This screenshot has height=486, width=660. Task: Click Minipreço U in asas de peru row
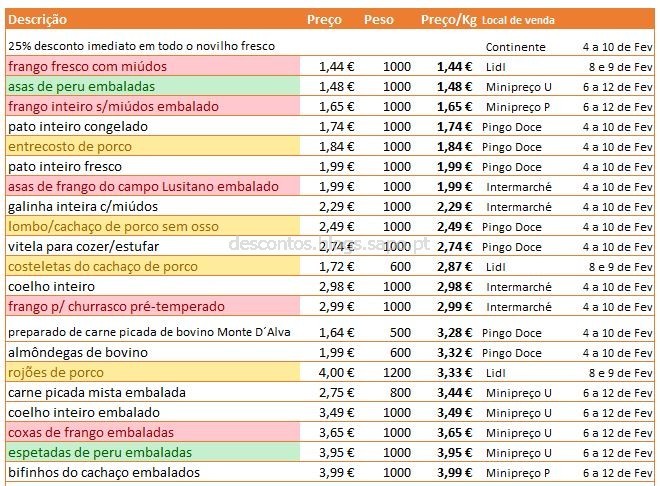point(519,87)
